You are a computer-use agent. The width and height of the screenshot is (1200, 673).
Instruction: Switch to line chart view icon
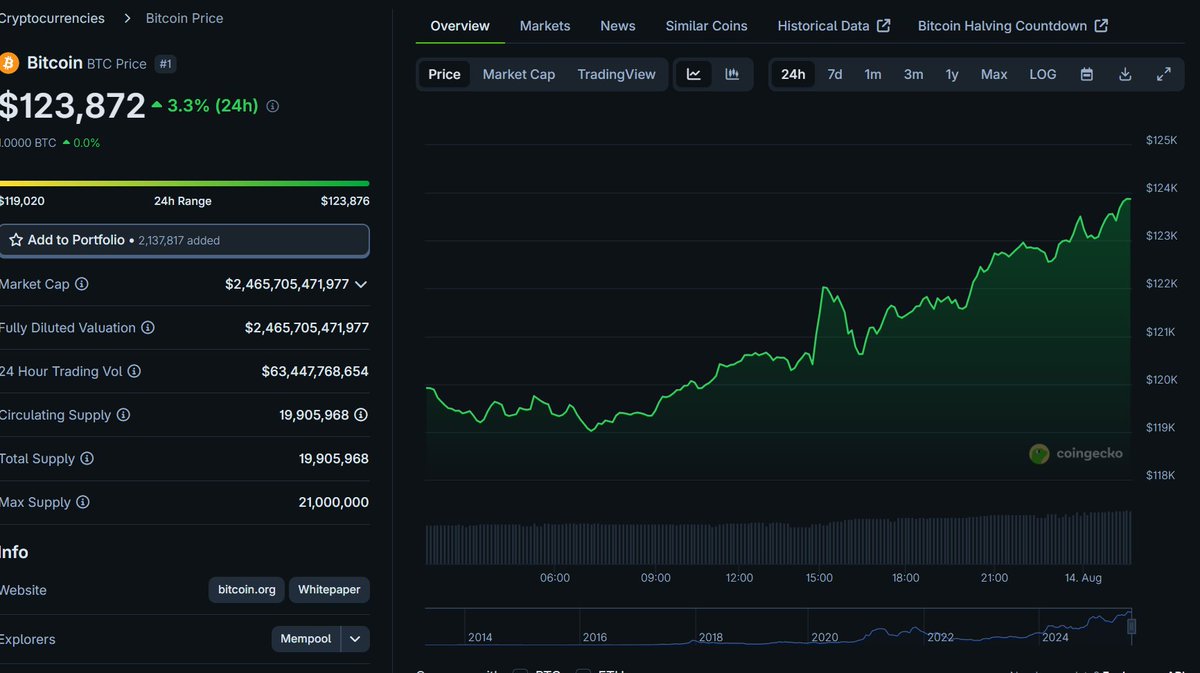(x=694, y=74)
